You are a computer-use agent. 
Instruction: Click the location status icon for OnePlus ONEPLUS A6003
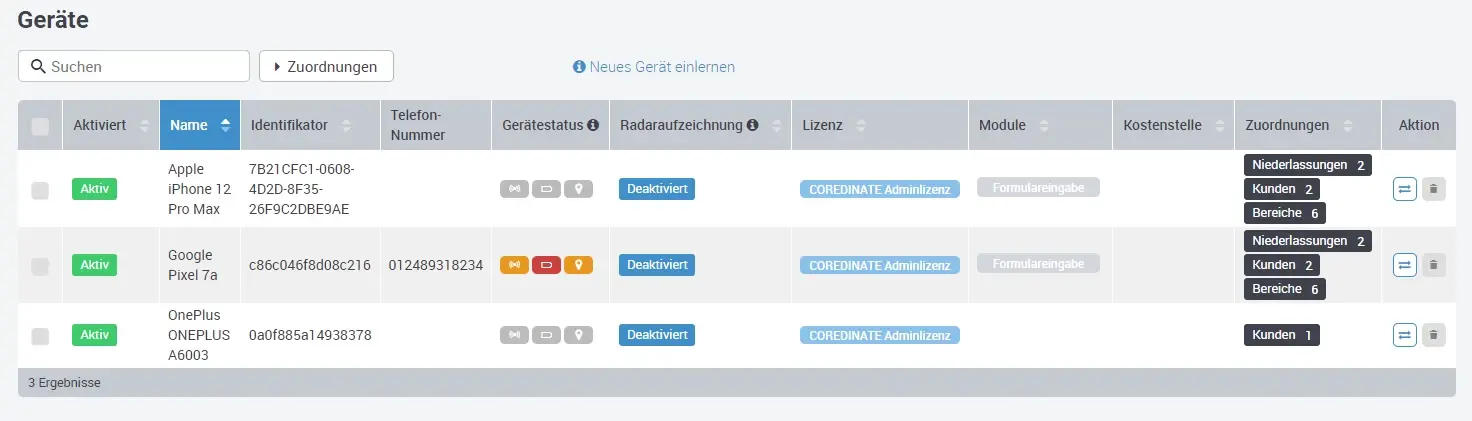point(578,335)
